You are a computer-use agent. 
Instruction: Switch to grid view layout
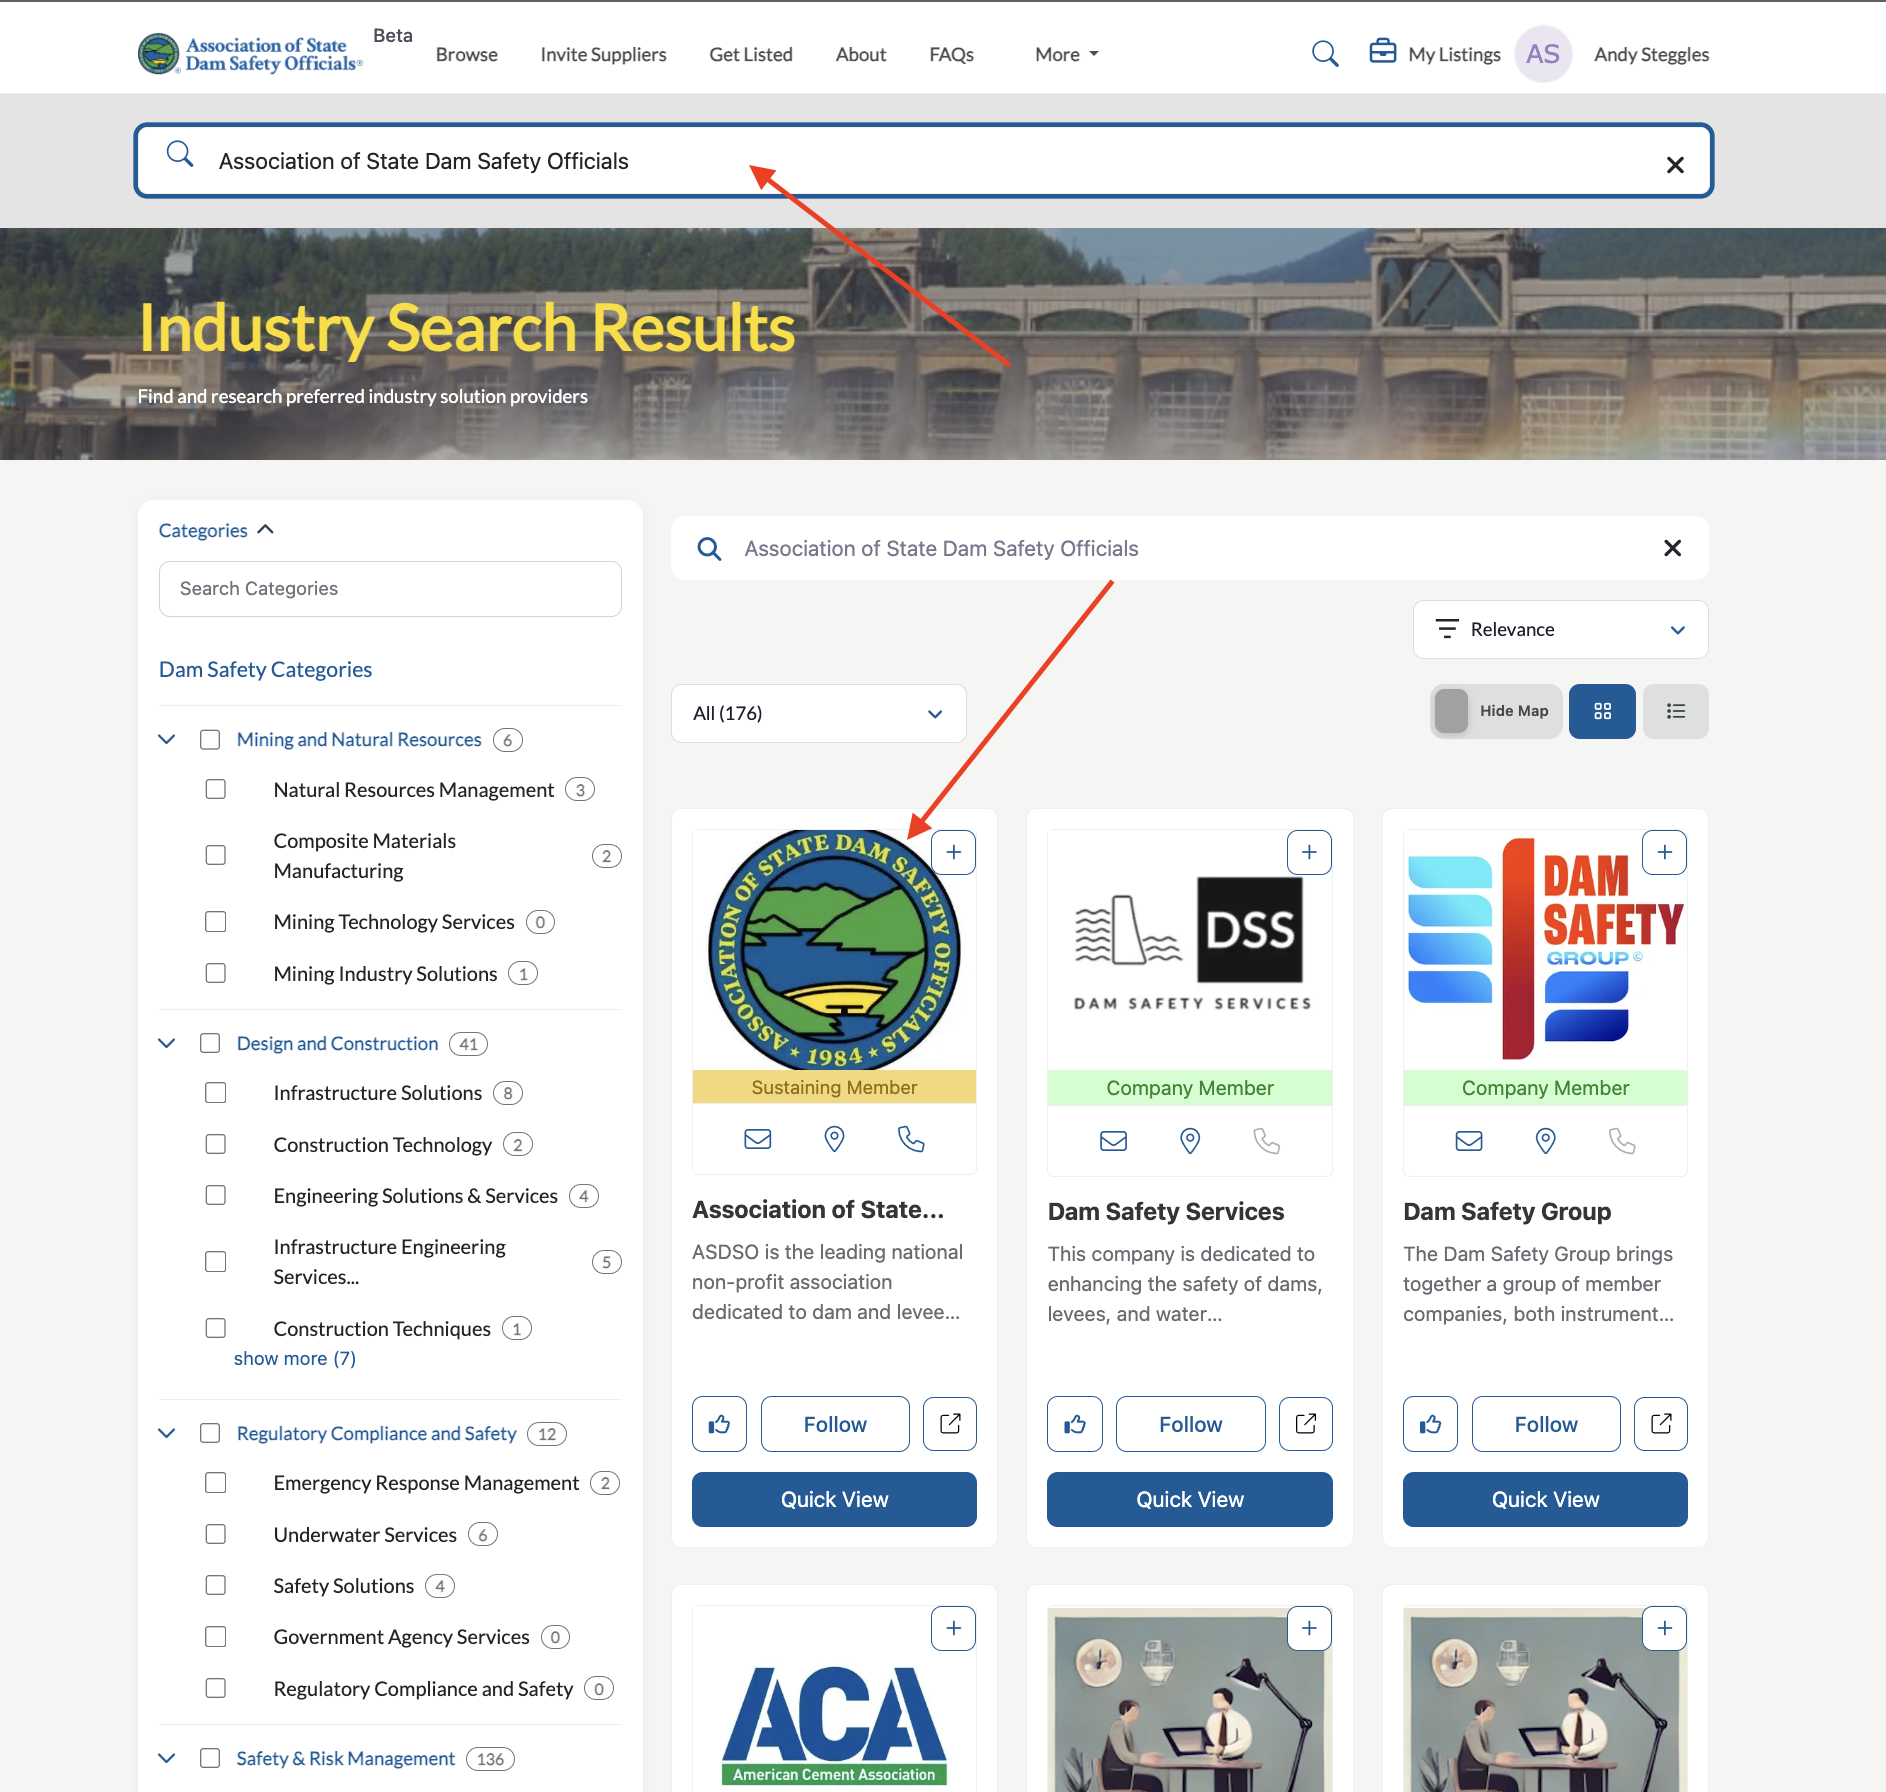click(x=1601, y=711)
